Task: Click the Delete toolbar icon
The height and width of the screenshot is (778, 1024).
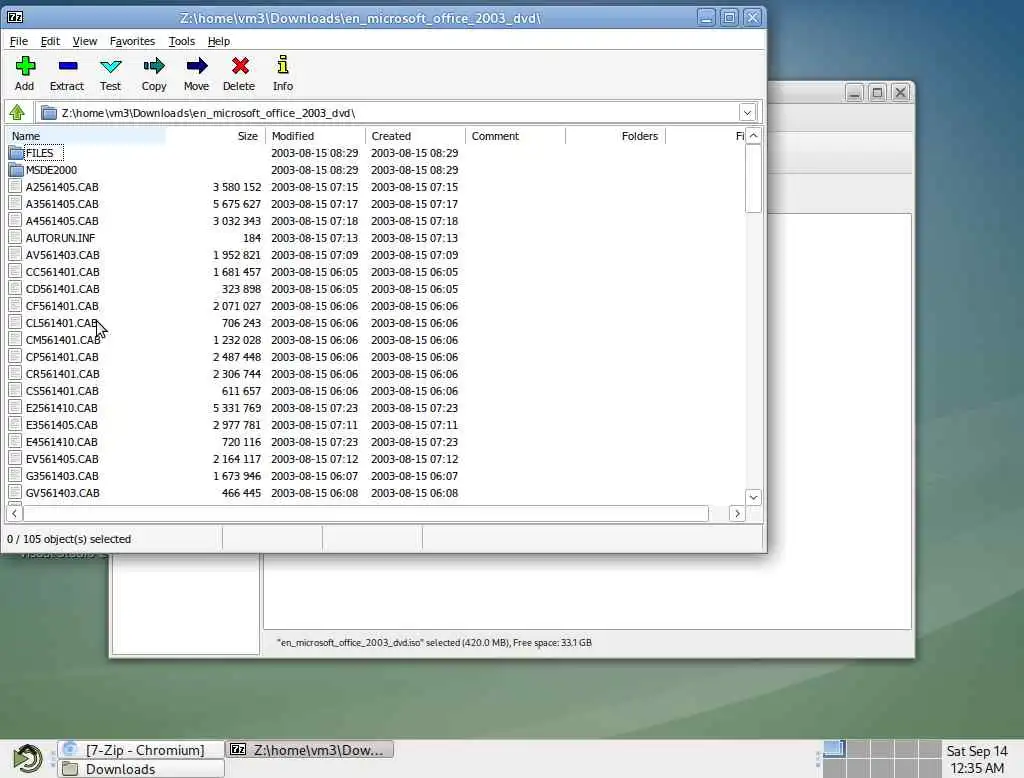Action: pyautogui.click(x=240, y=66)
